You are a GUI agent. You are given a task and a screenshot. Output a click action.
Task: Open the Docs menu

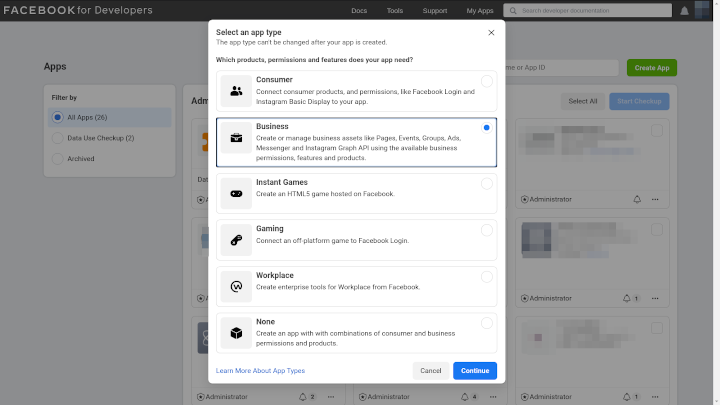tap(359, 11)
